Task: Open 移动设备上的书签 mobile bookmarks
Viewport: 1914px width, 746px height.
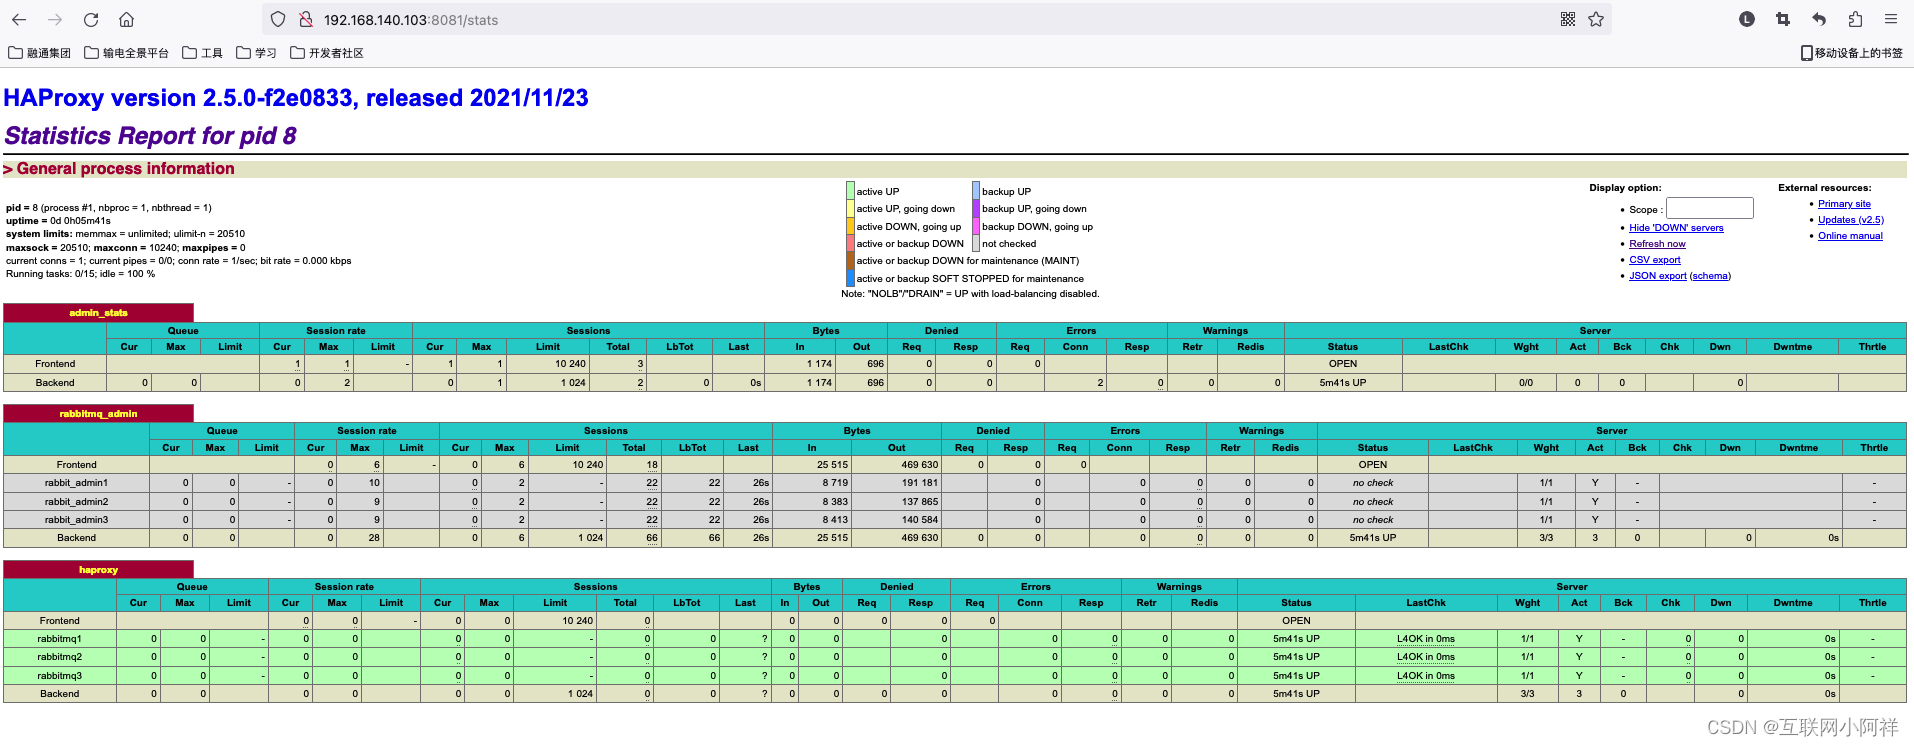Action: pyautogui.click(x=1851, y=53)
